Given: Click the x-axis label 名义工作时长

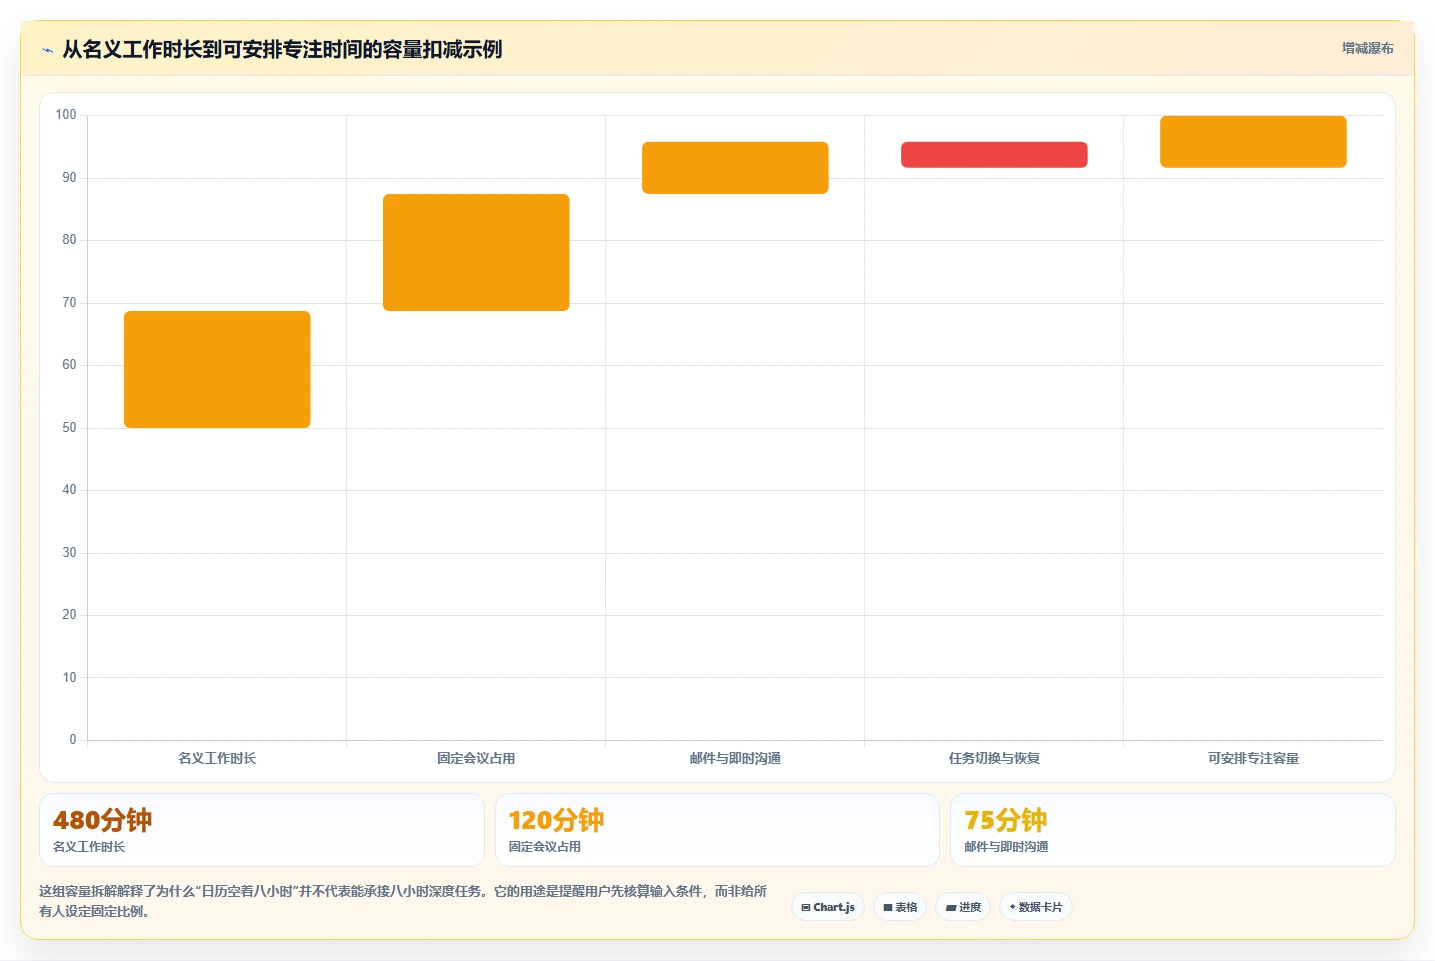Looking at the screenshot, I should pyautogui.click(x=217, y=758).
